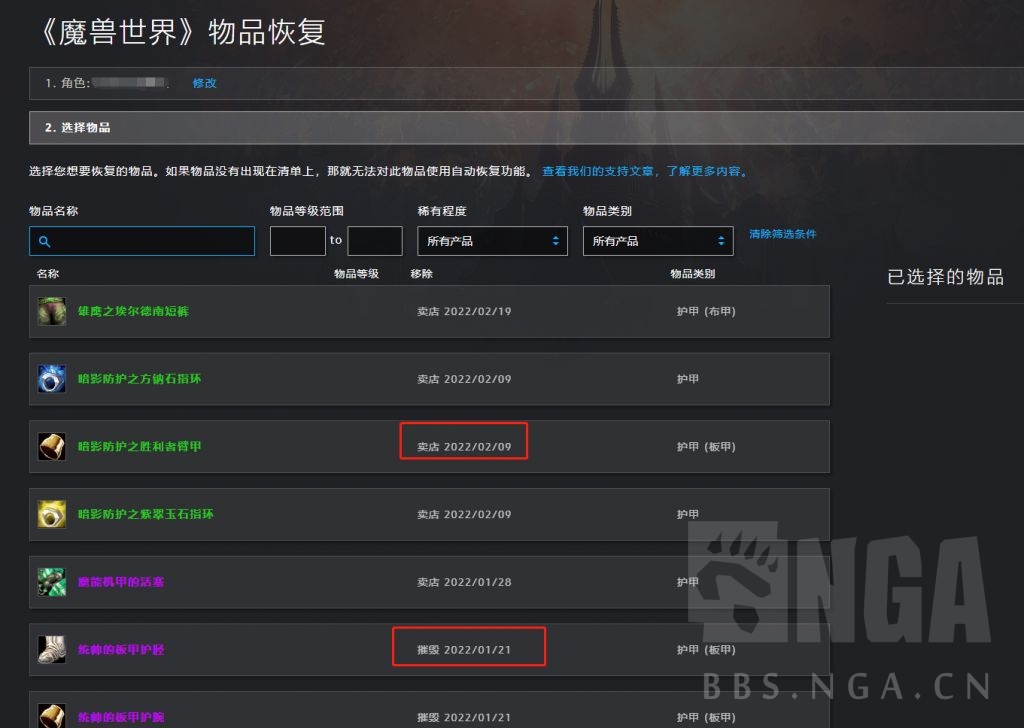Click the 修改 link beside 角色
The width and height of the screenshot is (1024, 728).
pyautogui.click(x=204, y=83)
